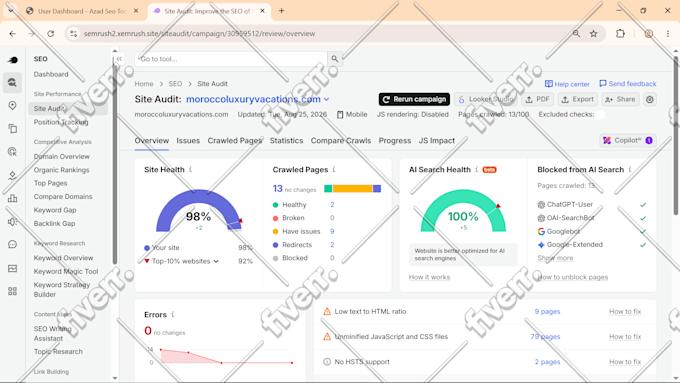Click the AI Search Health 100% gauge
This screenshot has height=383, width=680.
tap(463, 211)
